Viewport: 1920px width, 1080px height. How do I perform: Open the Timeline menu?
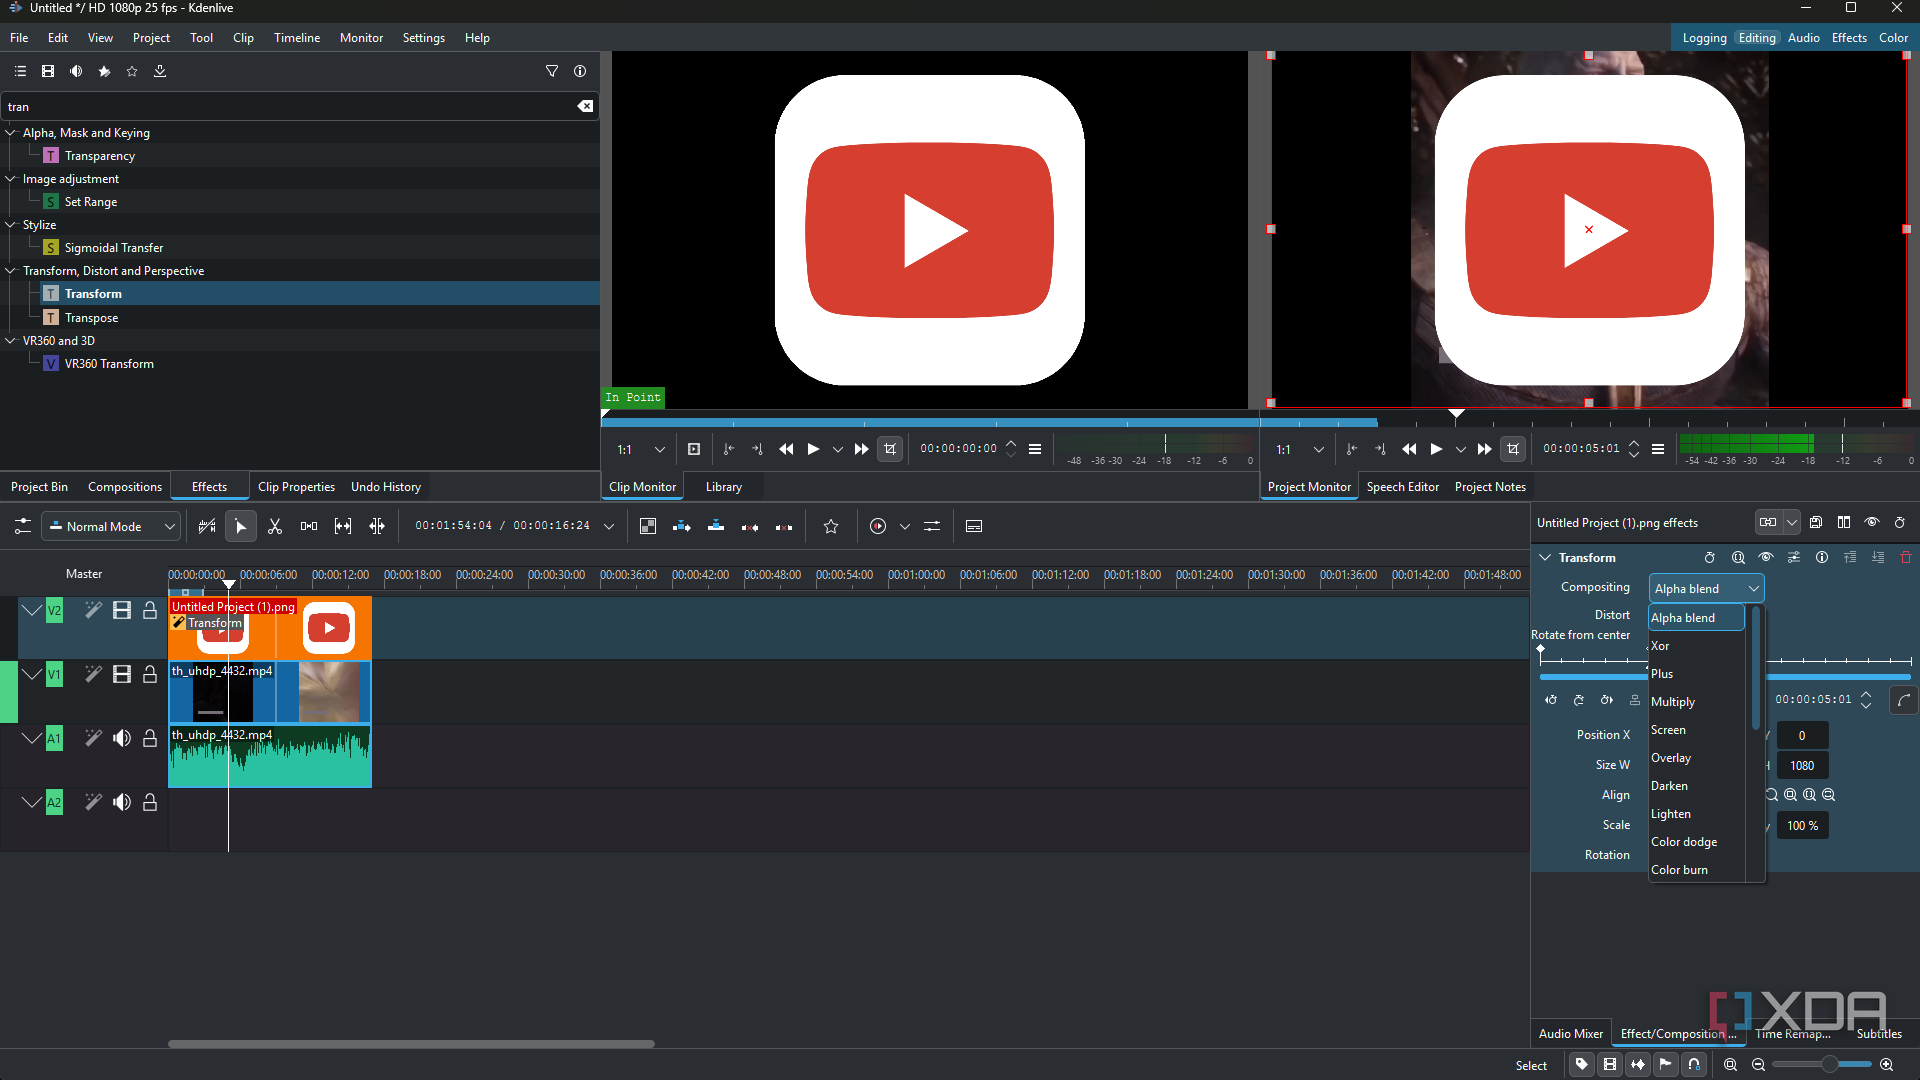pos(296,37)
